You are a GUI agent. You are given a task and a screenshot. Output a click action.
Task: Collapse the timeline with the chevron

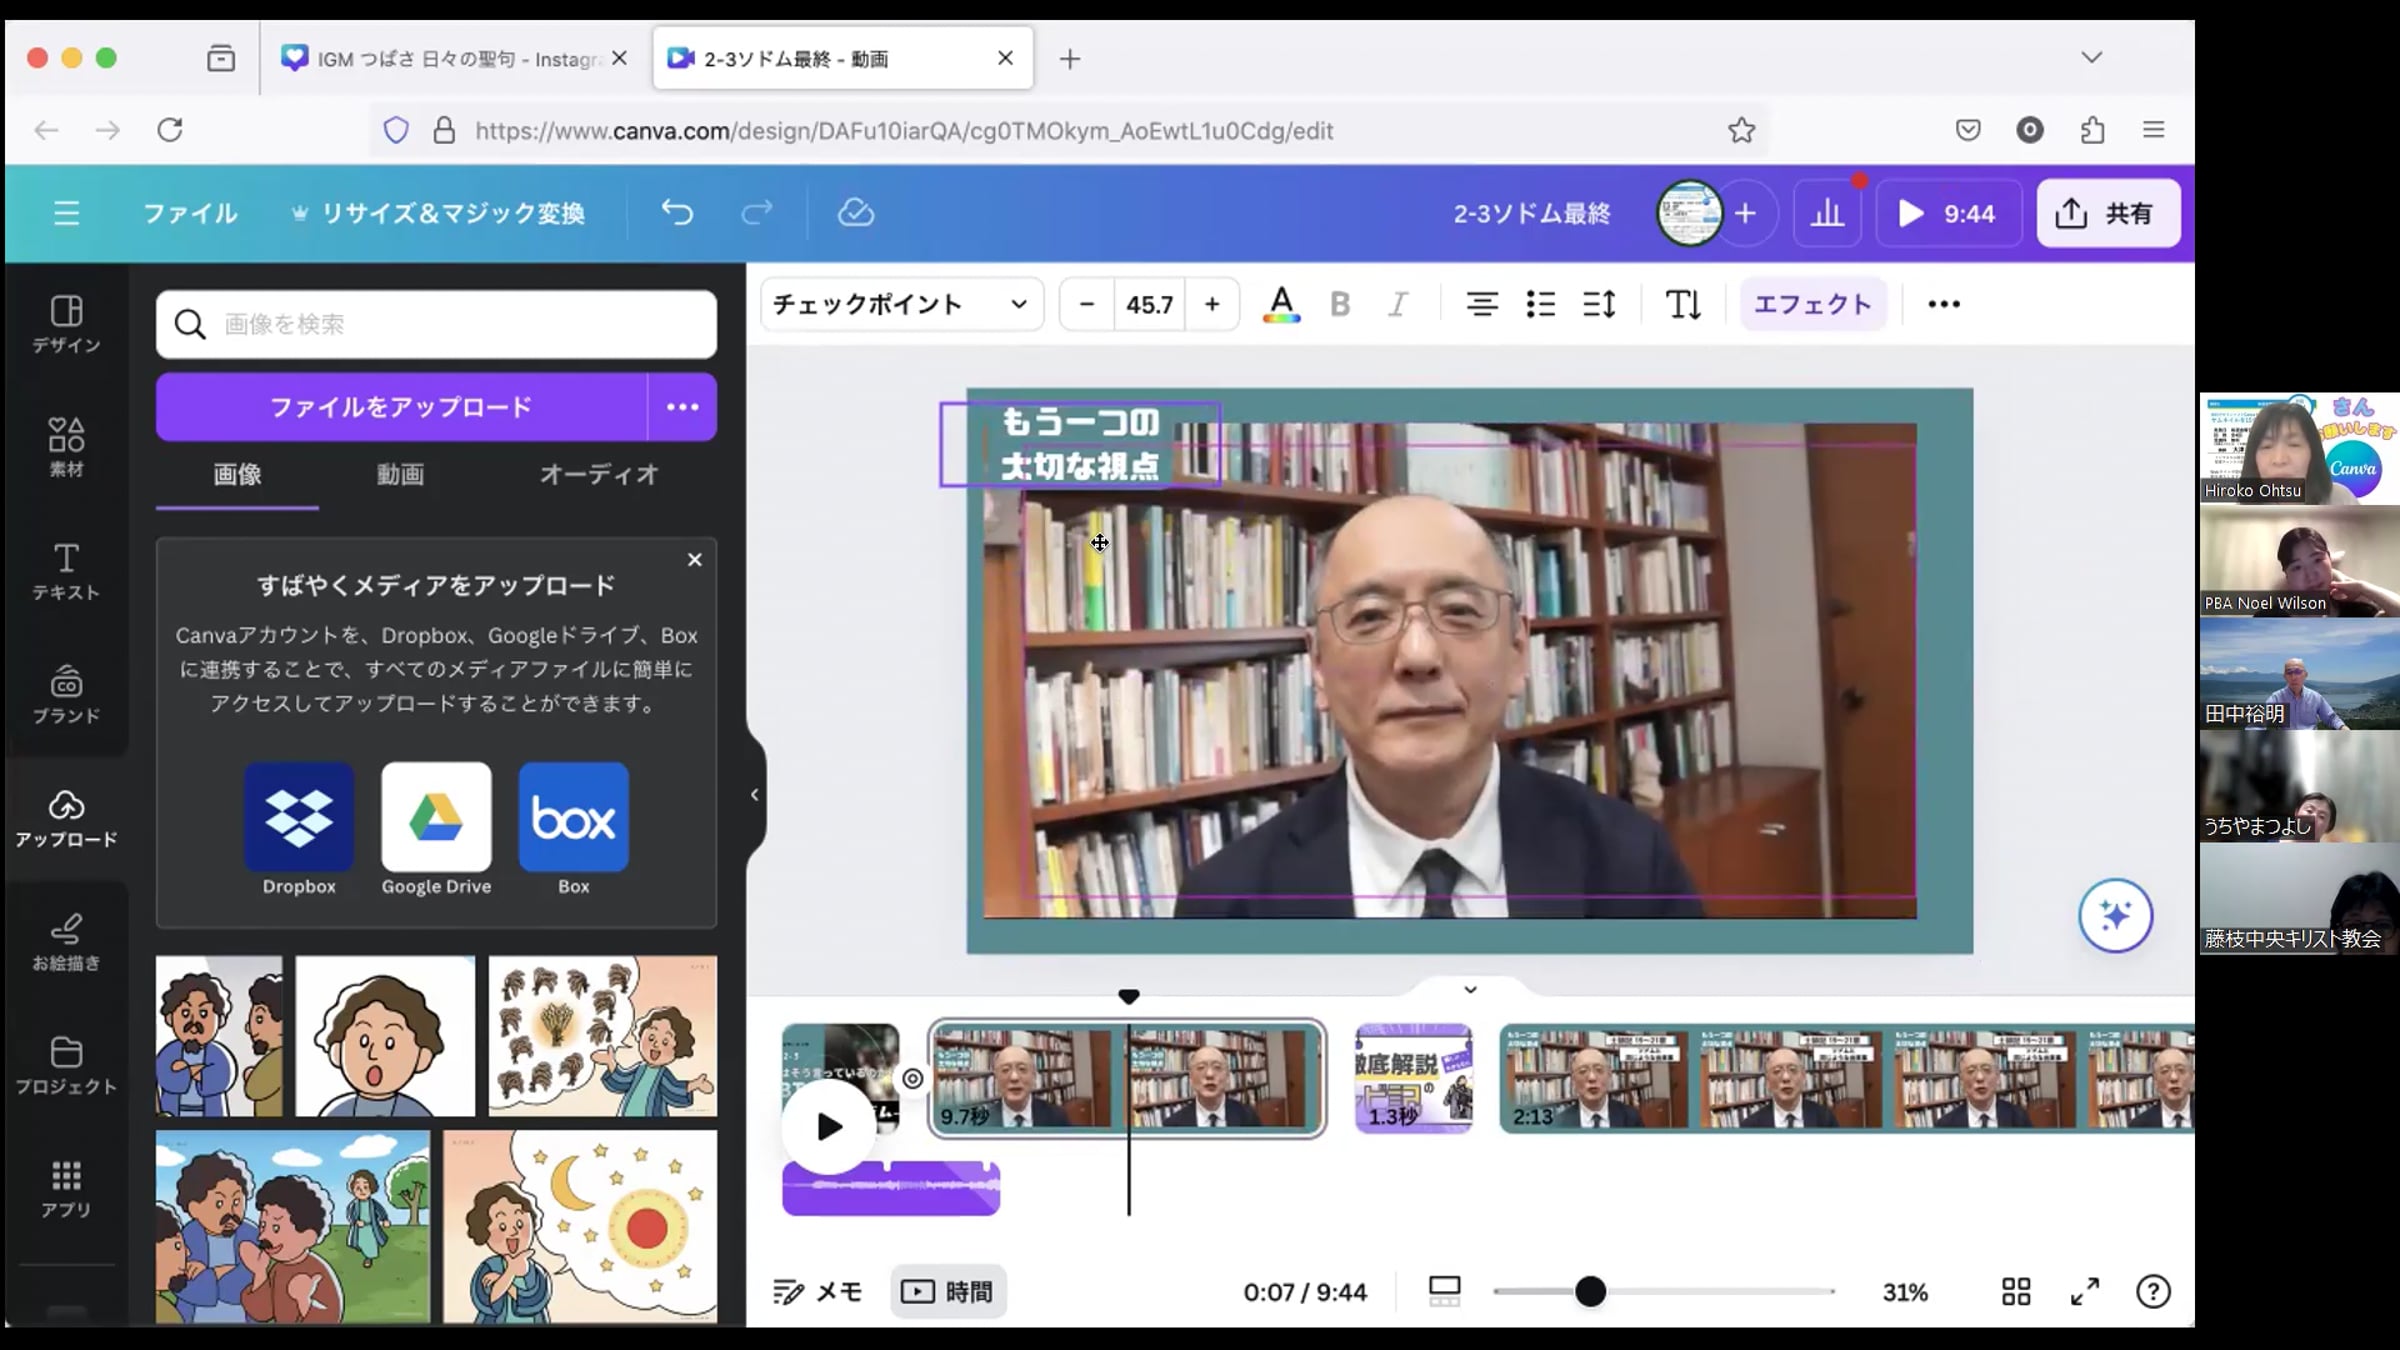(1470, 989)
